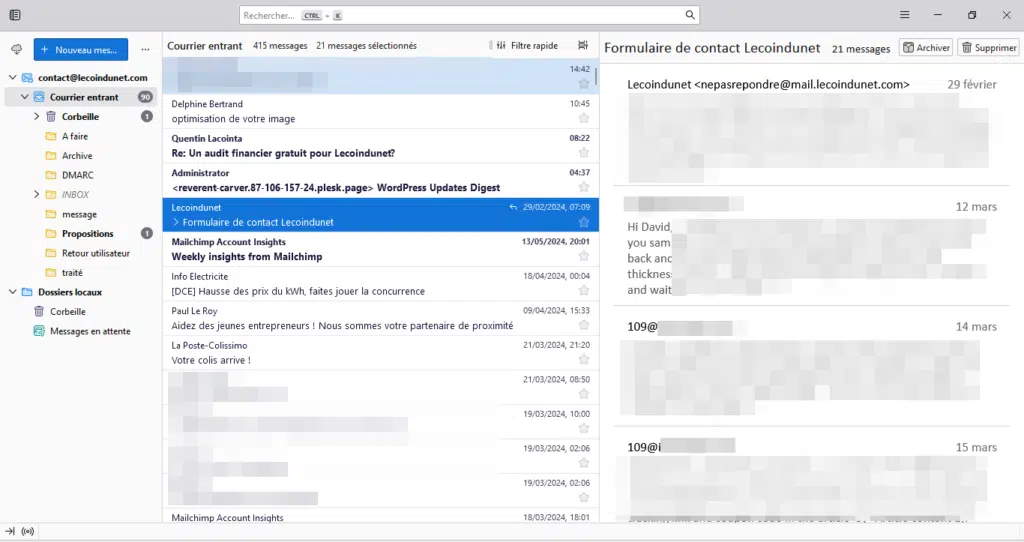Open the Retour utilisateur folder

(95, 253)
